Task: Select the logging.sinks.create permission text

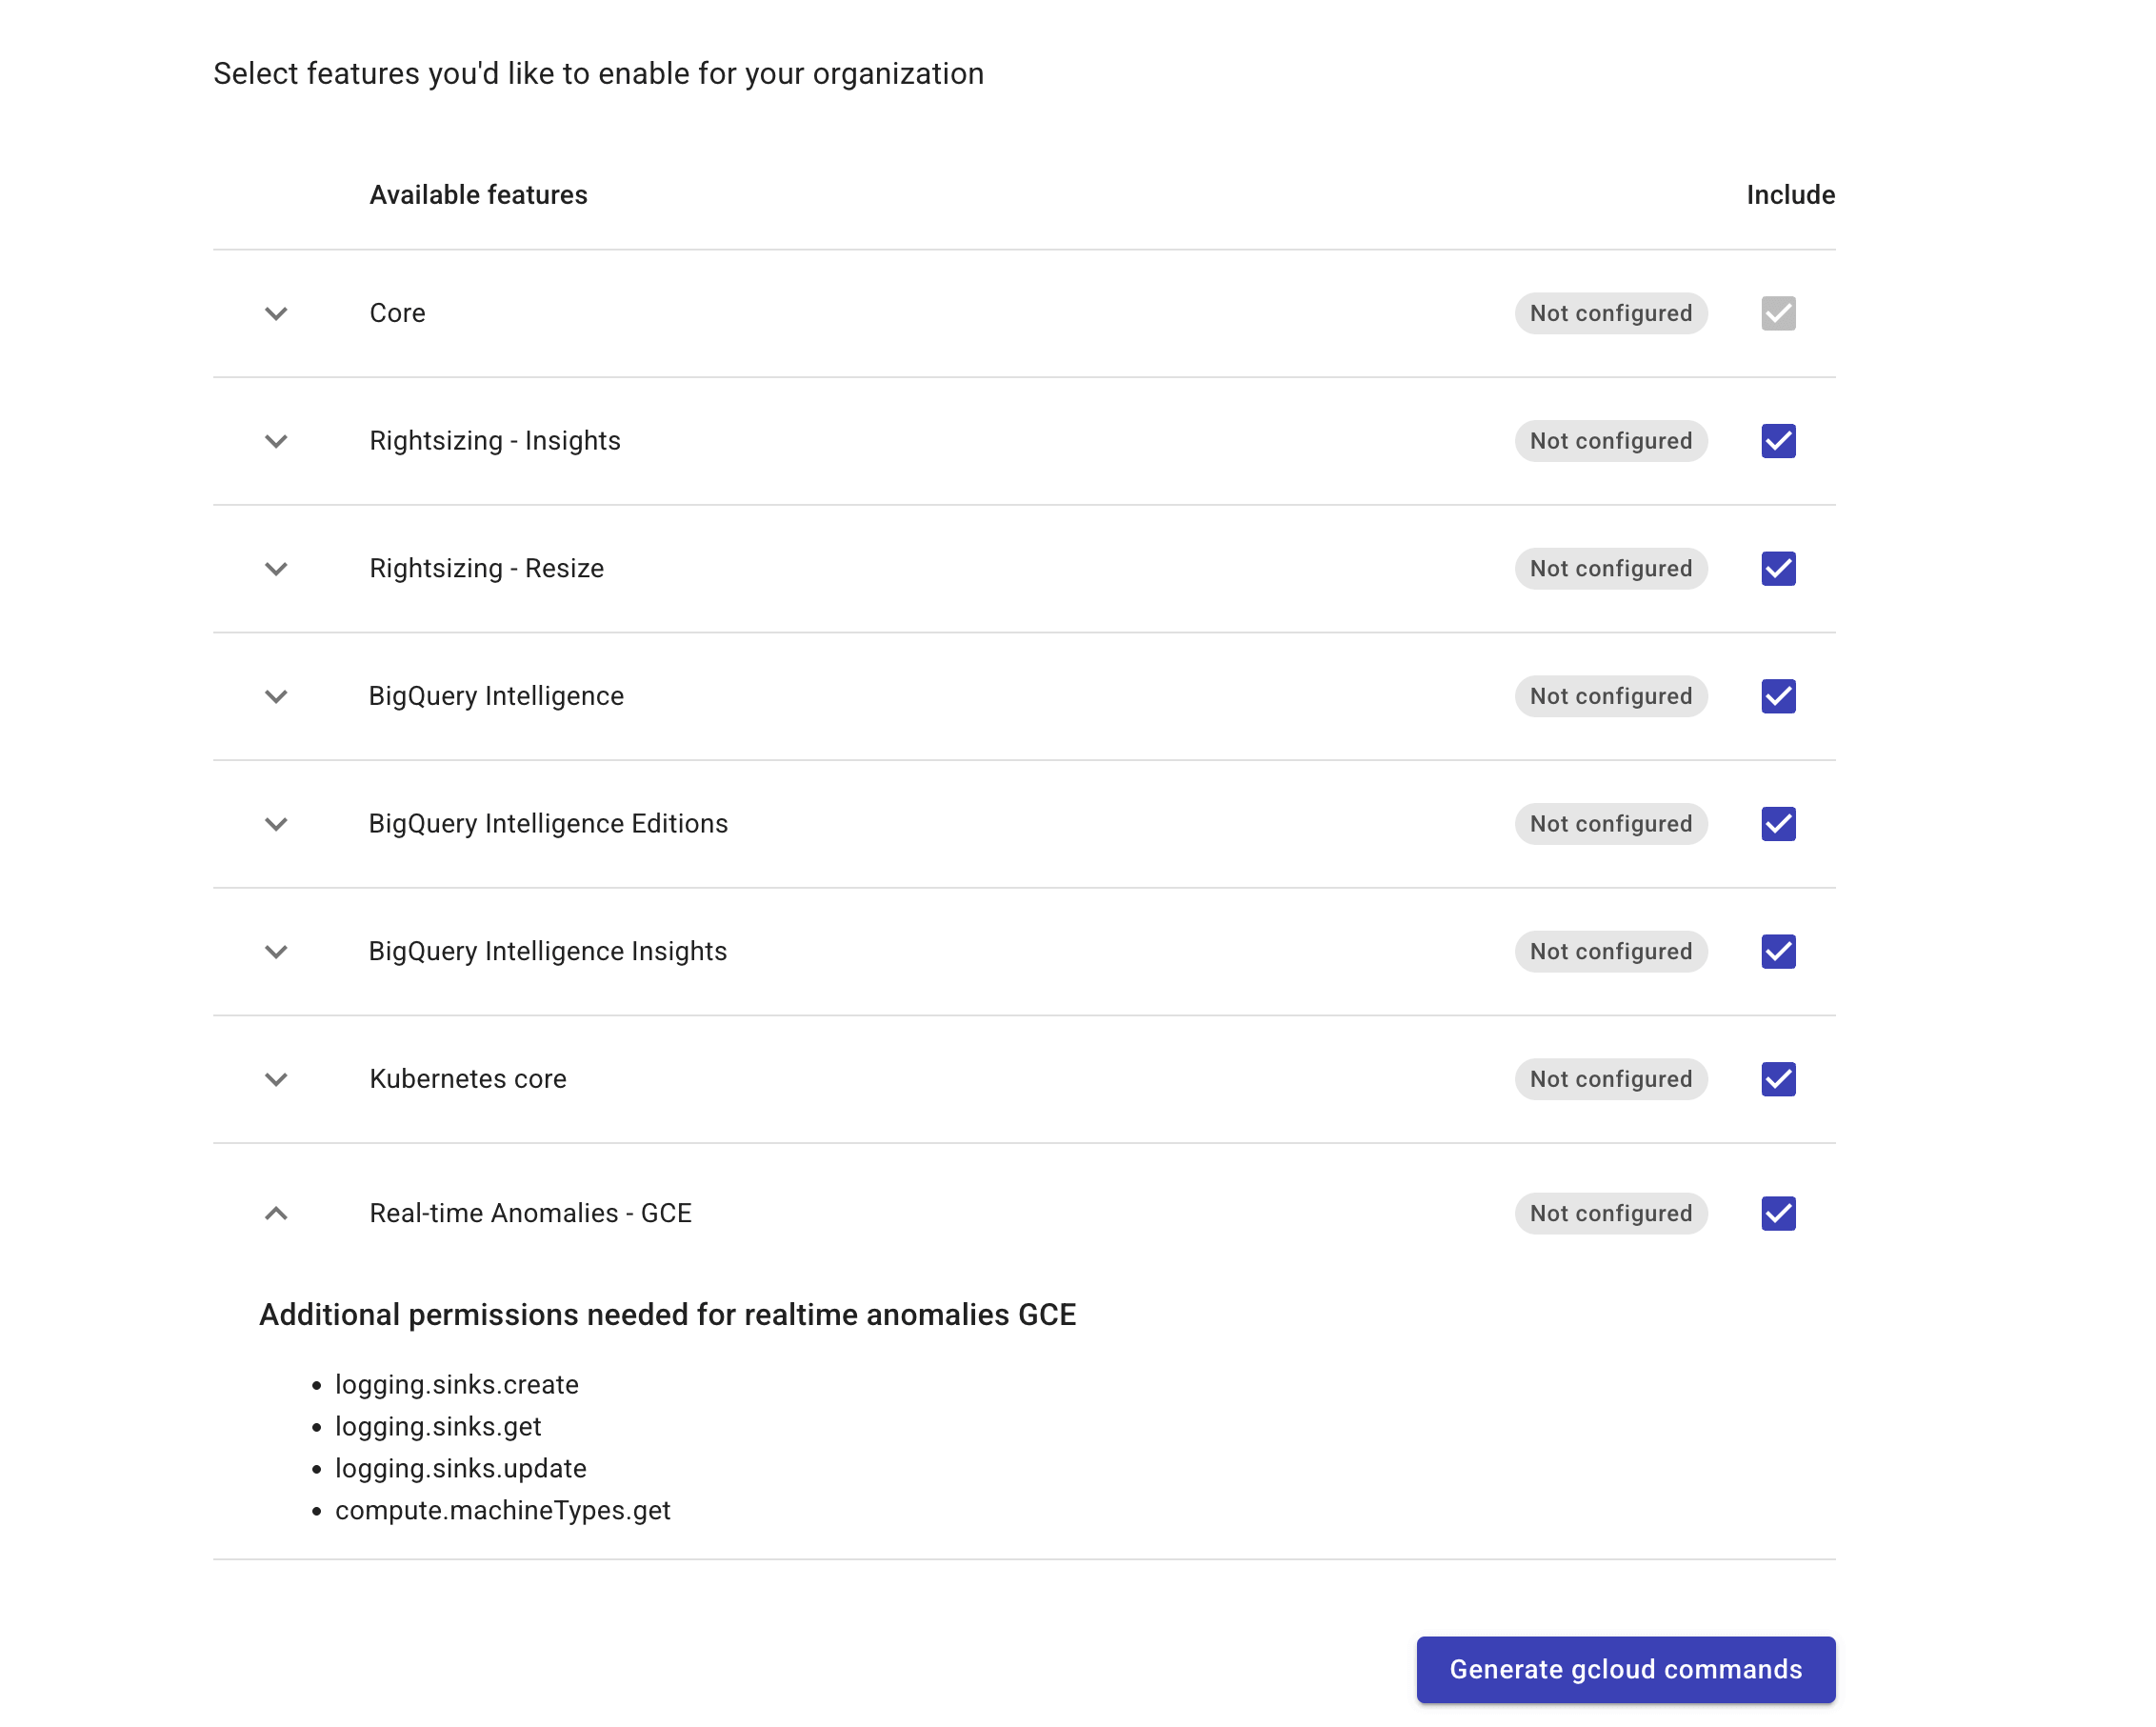Action: 456,1385
